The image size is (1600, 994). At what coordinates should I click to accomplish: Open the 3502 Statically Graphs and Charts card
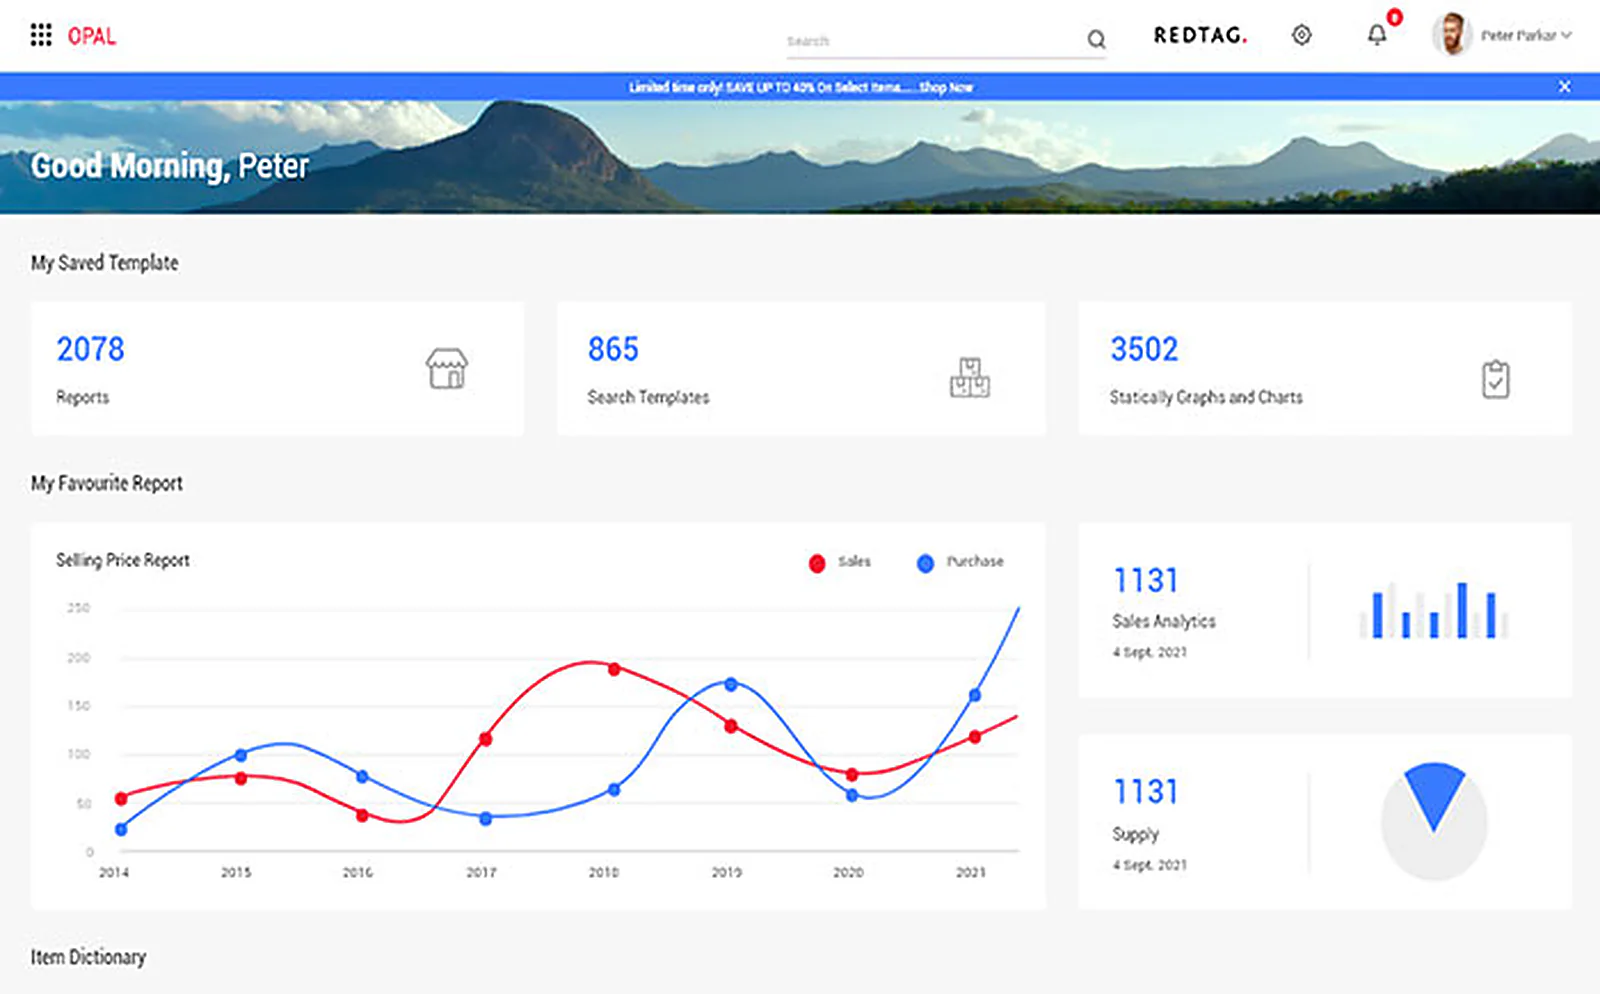1325,369
